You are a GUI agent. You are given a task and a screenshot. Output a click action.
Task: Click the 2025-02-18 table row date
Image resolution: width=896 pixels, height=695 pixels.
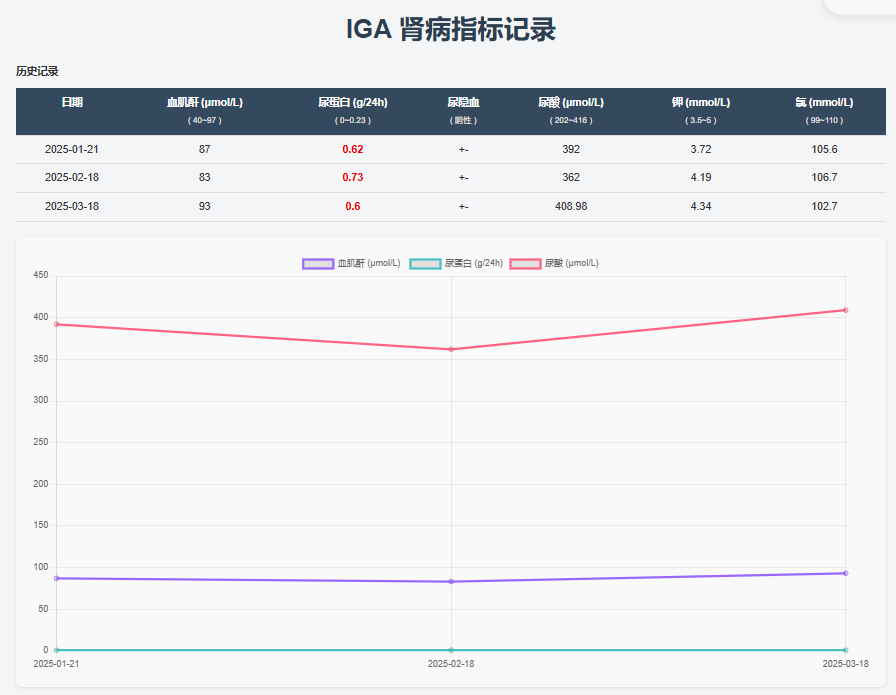coord(72,177)
